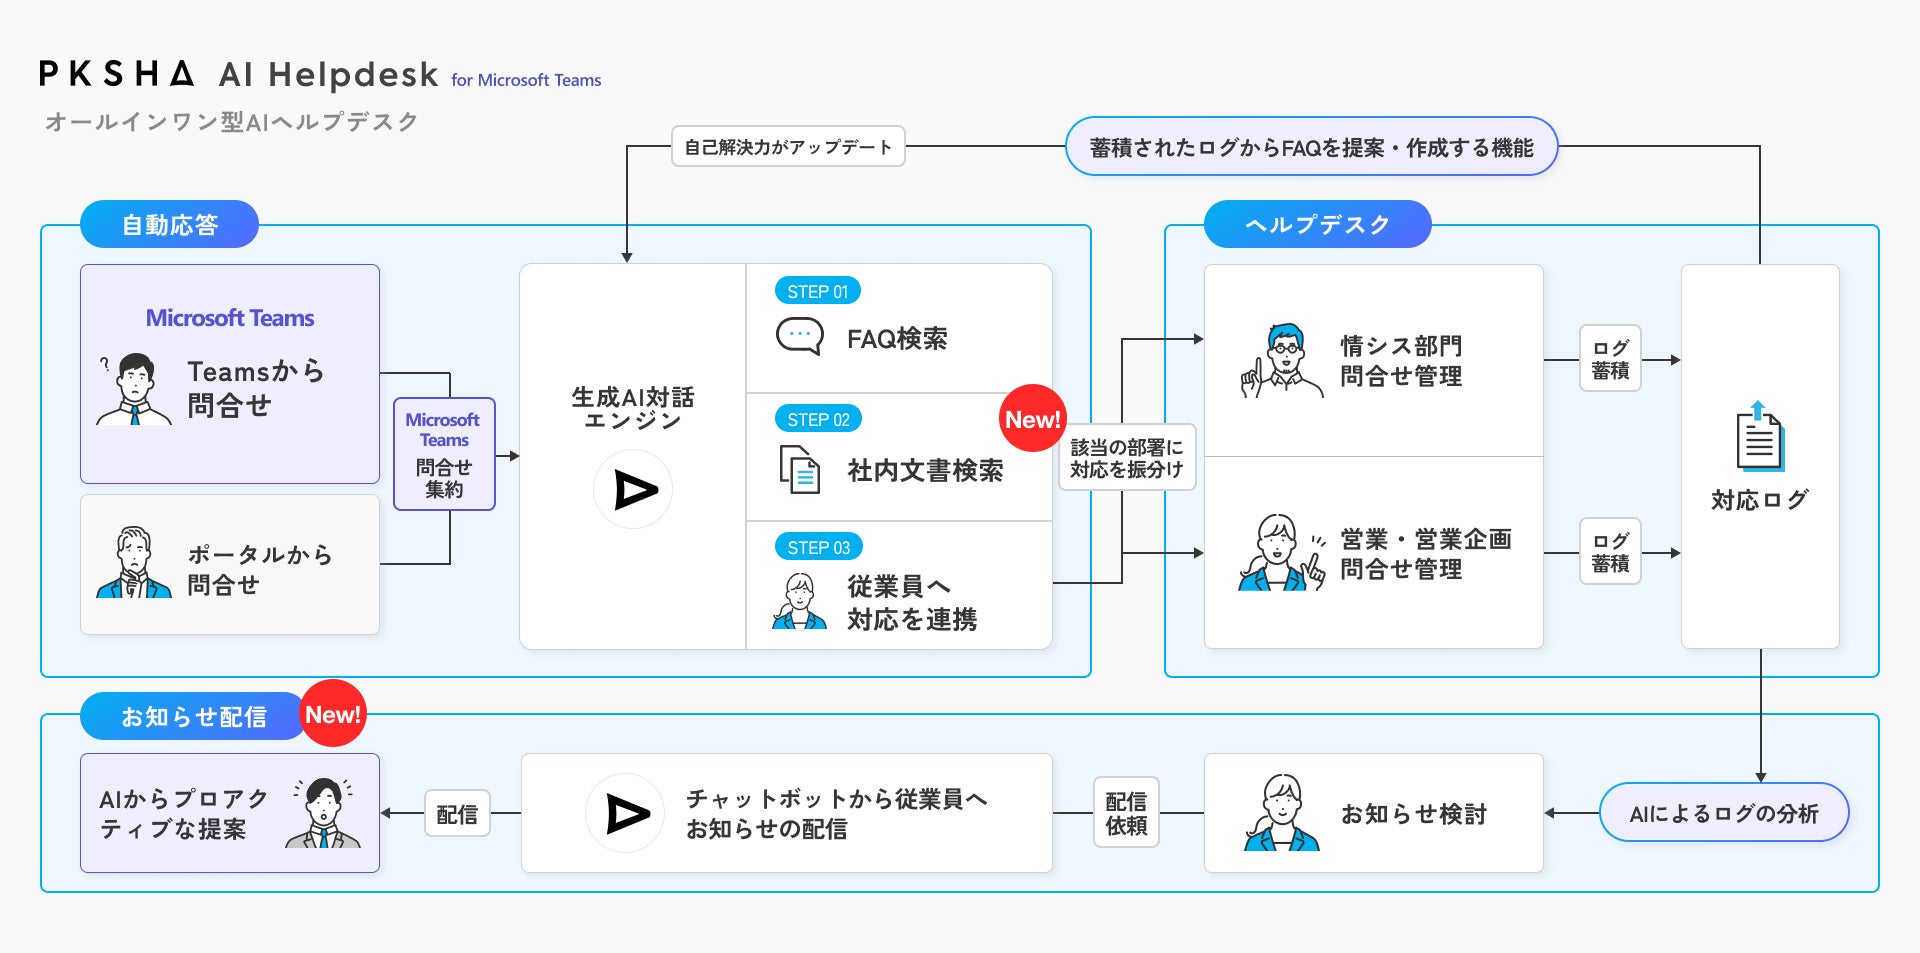
Task: Expand the 自動応答 section header
Action: click(x=168, y=224)
